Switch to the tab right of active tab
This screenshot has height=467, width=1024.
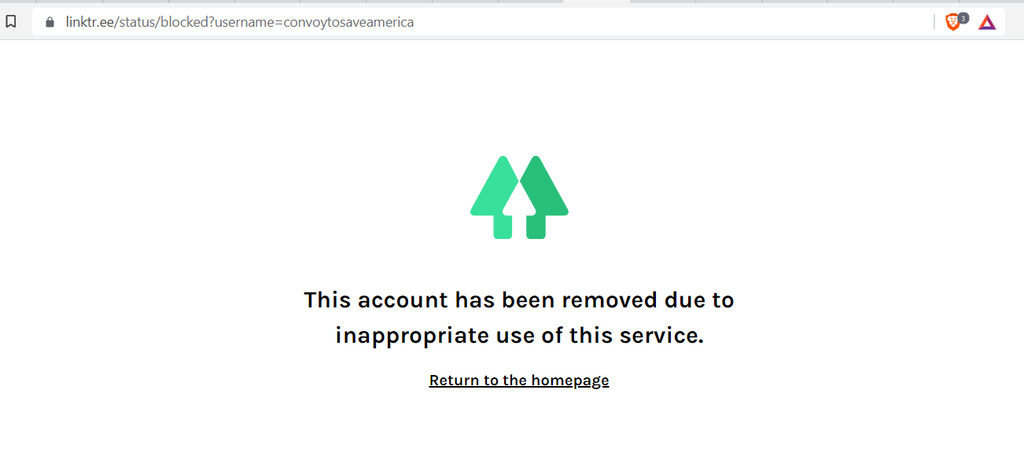coord(663,1)
